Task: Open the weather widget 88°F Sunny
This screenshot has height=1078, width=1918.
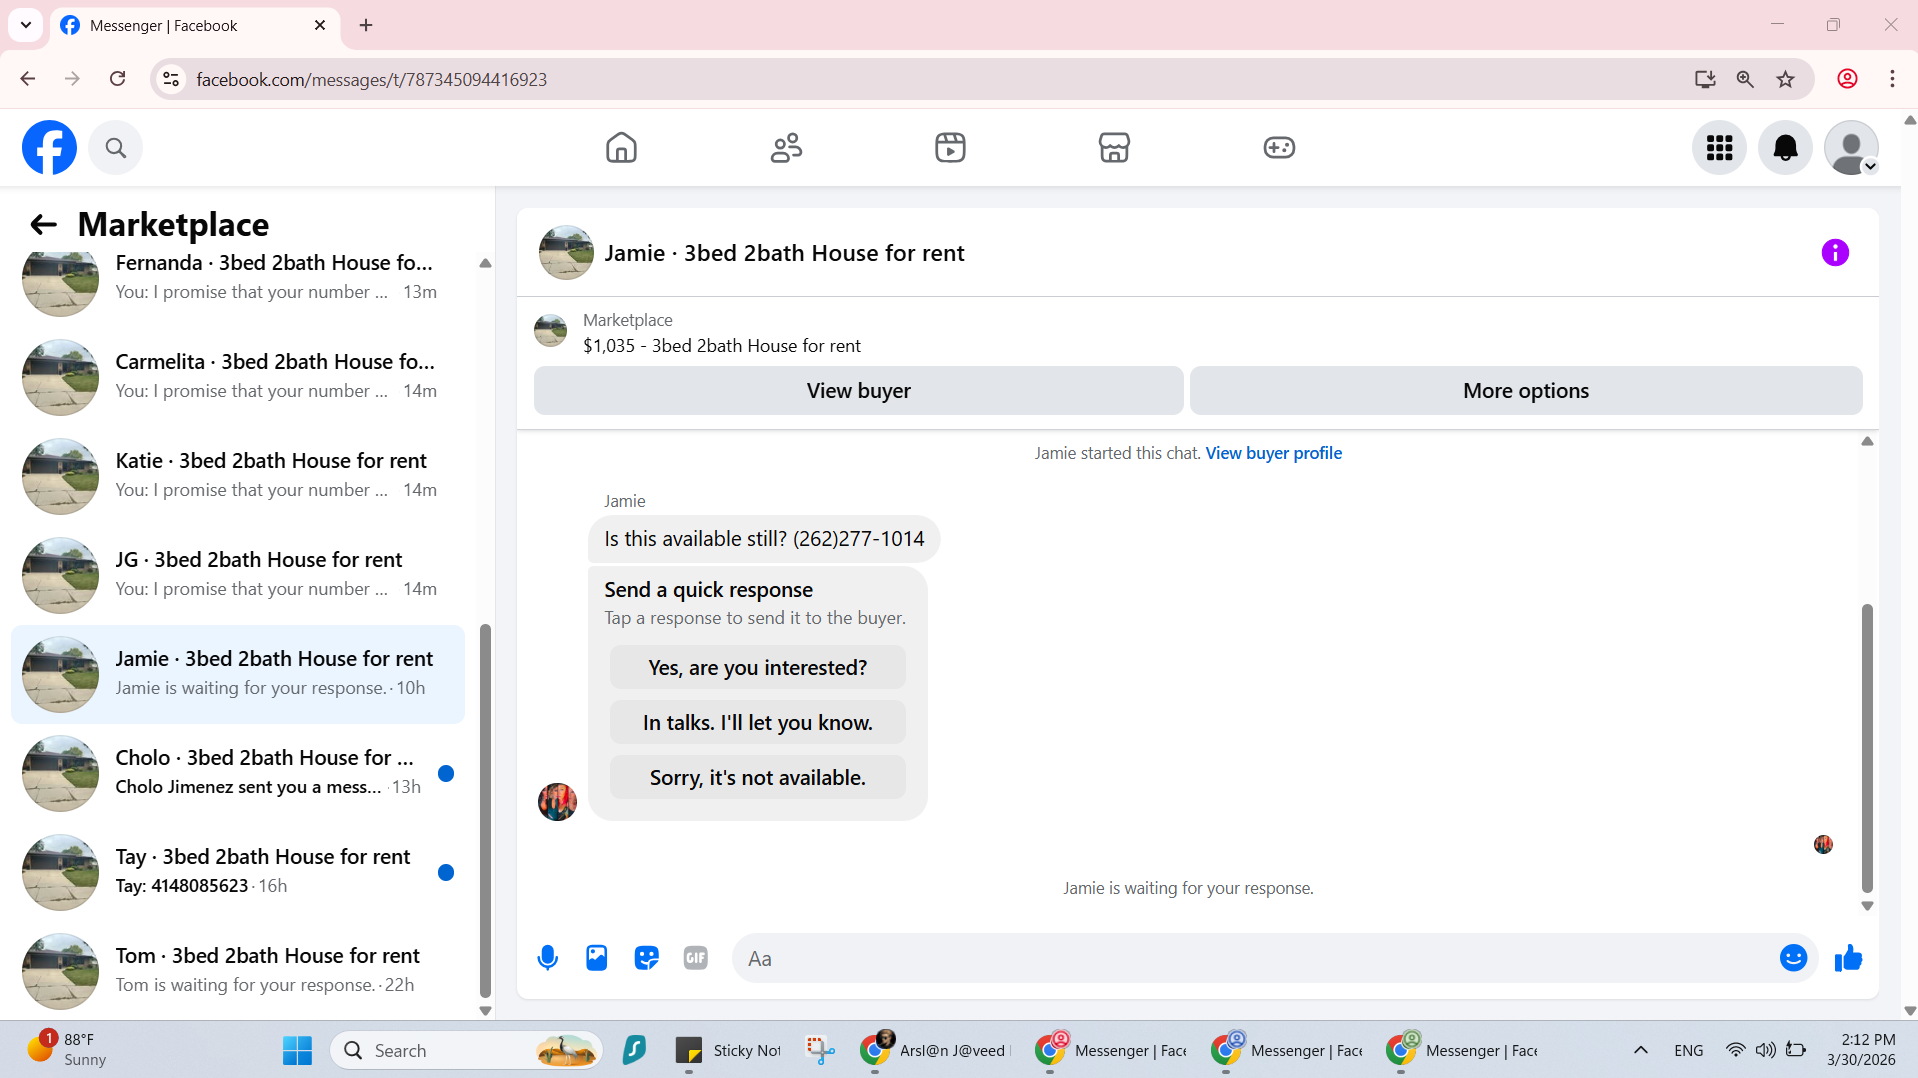Action: 67,1050
